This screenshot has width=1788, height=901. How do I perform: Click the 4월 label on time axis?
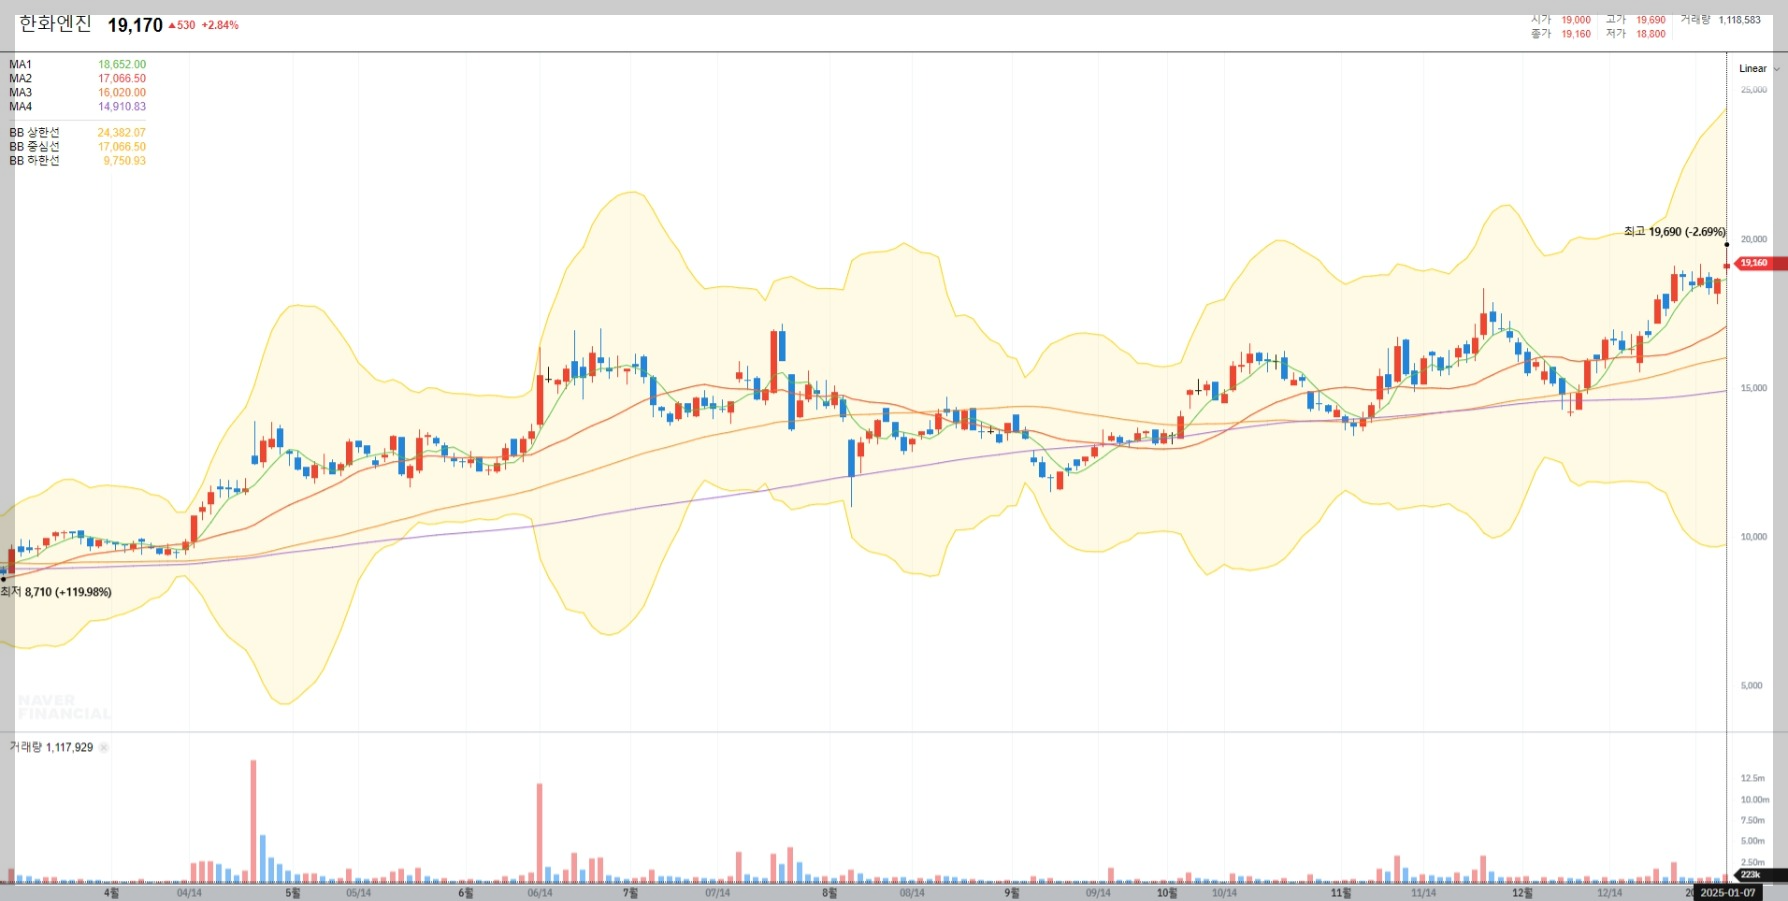click(x=111, y=893)
